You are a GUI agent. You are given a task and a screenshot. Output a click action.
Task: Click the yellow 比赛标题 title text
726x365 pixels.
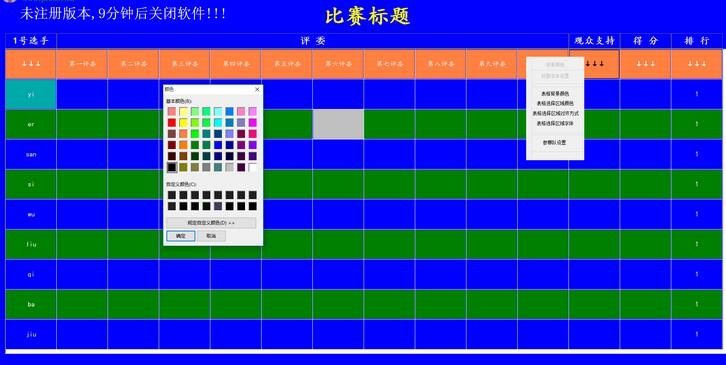click(368, 16)
